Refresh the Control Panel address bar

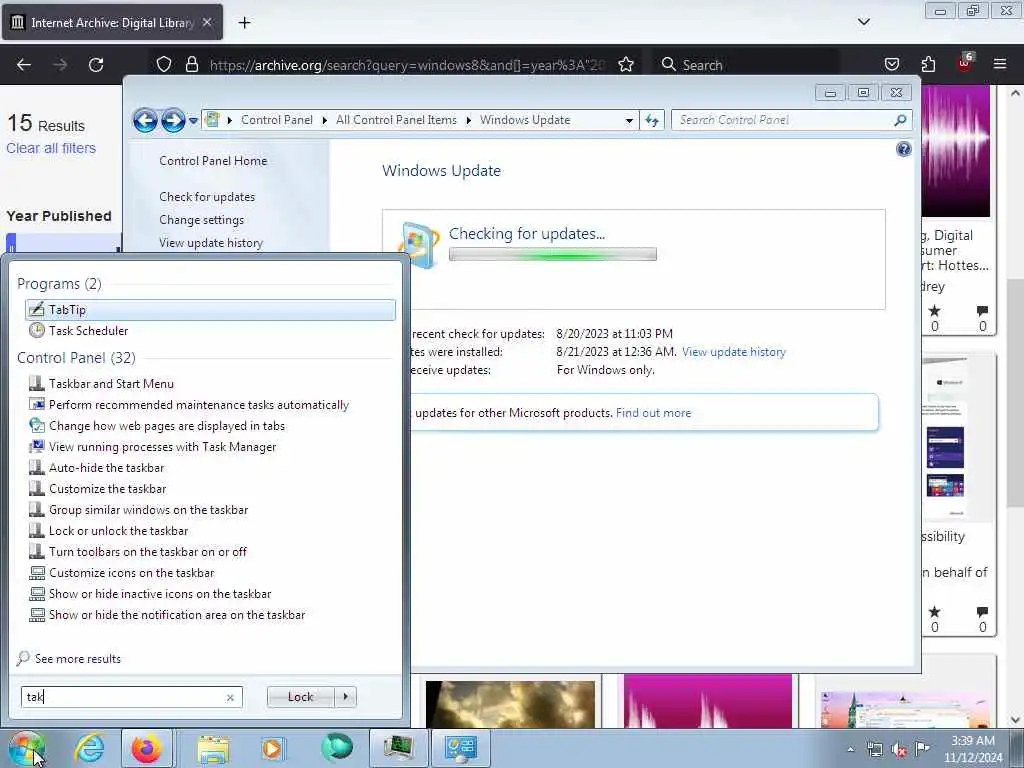pos(652,121)
